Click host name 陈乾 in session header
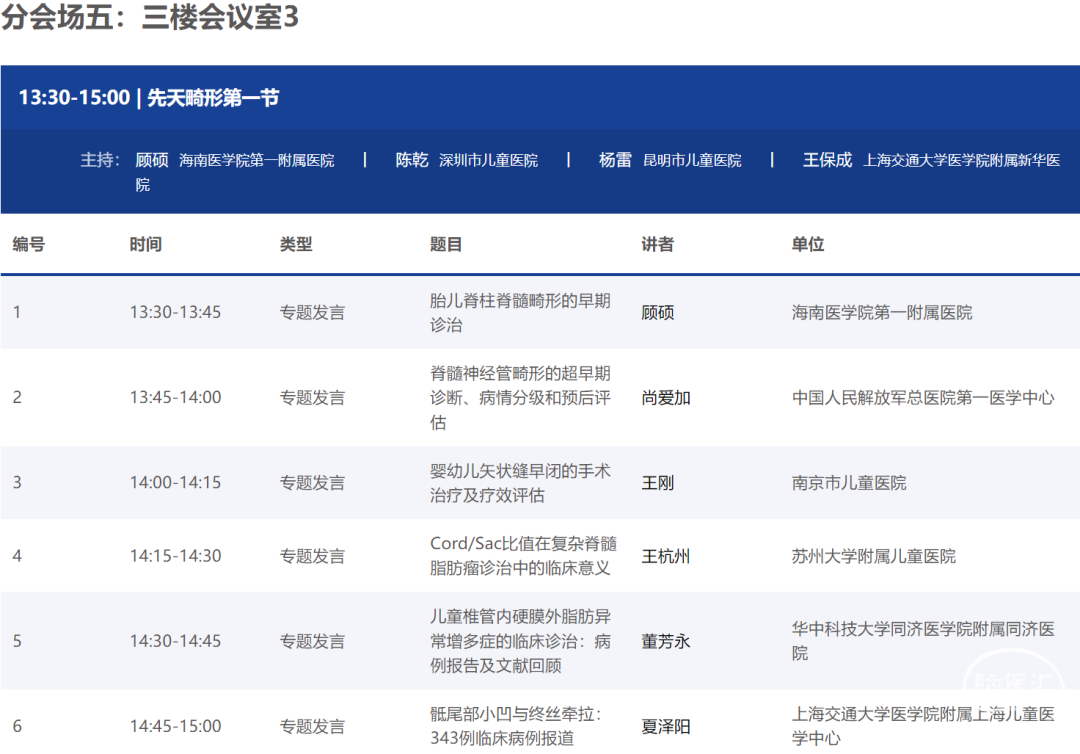Image resolution: width=1080 pixels, height=754 pixels. coord(411,160)
